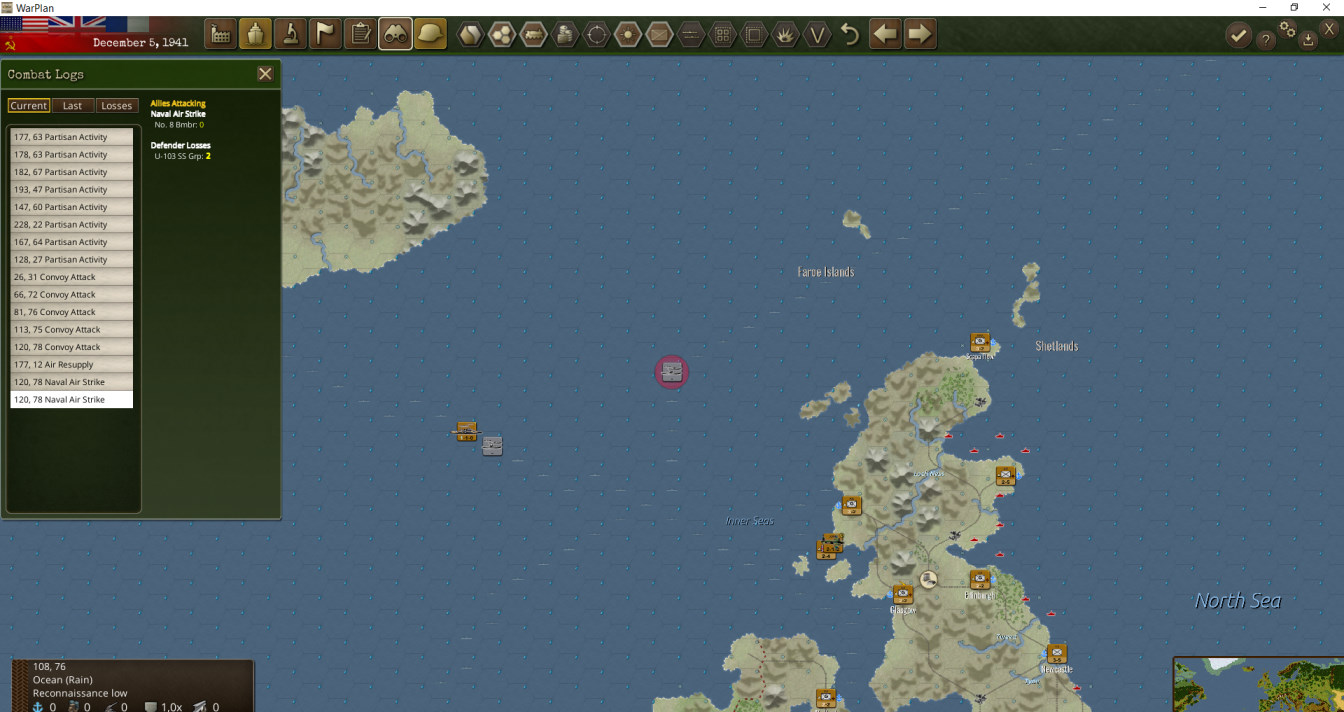Viewport: 1344px width, 712px height.
Task: Select the unit counter at Edinburgh
Action: click(980, 579)
